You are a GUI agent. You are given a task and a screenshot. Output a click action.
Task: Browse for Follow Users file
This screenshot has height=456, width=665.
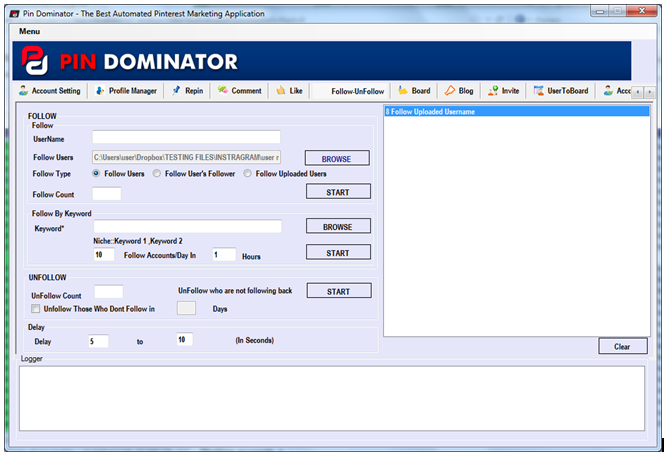coord(337,158)
